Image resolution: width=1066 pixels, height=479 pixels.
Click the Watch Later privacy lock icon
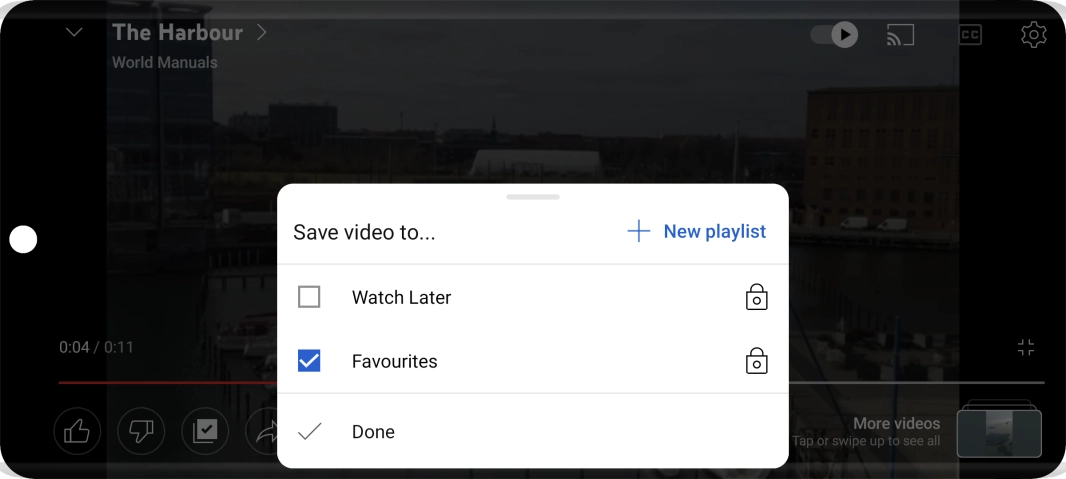(757, 297)
